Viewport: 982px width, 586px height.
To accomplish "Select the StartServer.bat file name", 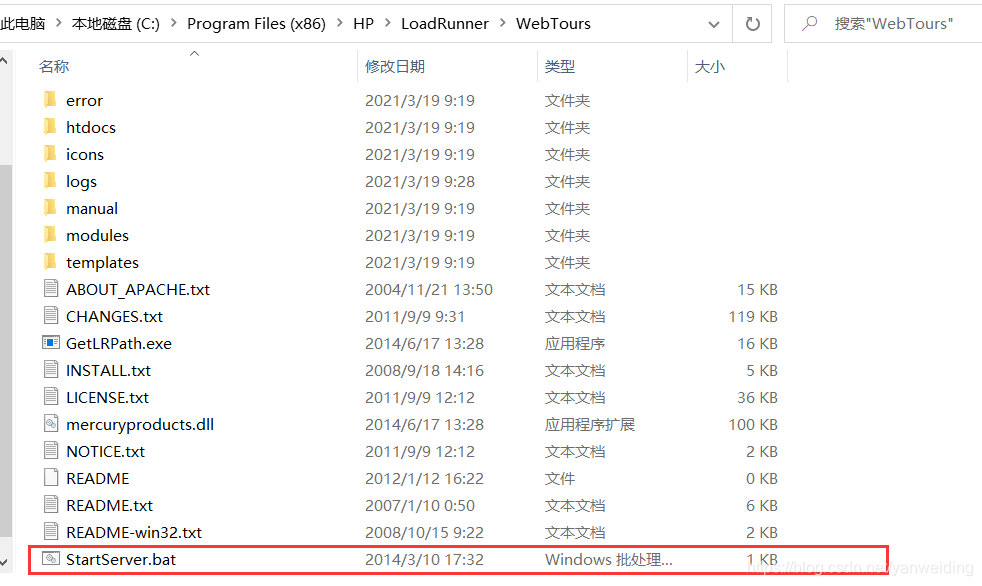I will pos(121,559).
